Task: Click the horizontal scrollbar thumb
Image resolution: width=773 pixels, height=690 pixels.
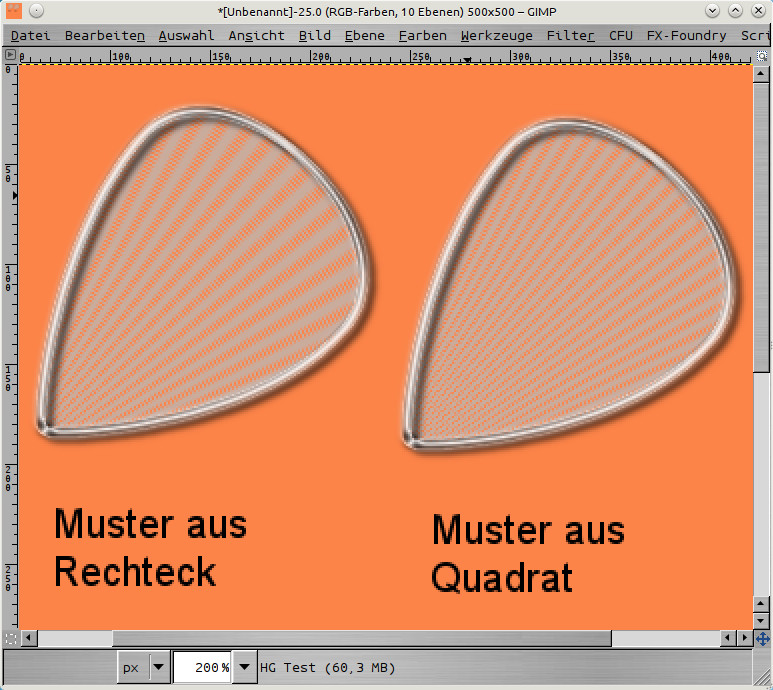Action: coord(360,638)
